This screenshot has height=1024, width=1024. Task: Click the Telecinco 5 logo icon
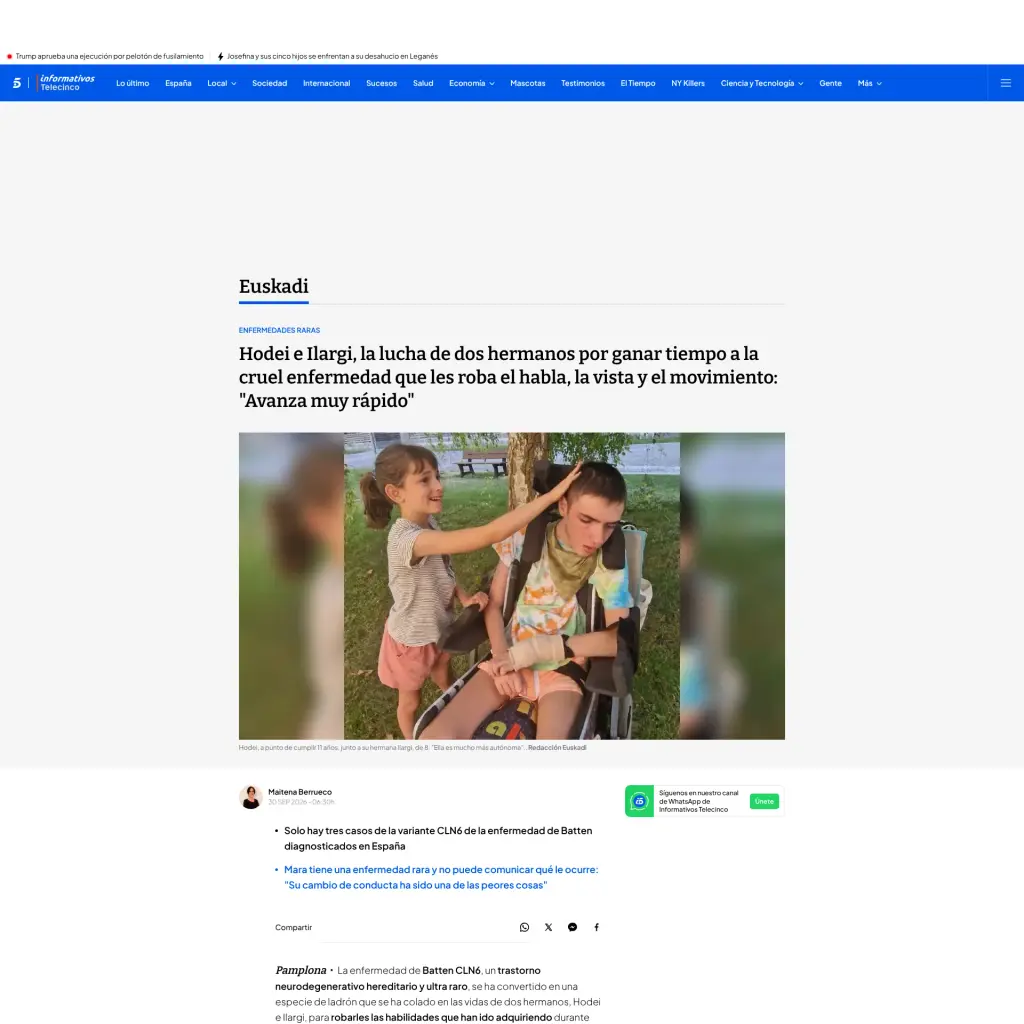tap(17, 83)
